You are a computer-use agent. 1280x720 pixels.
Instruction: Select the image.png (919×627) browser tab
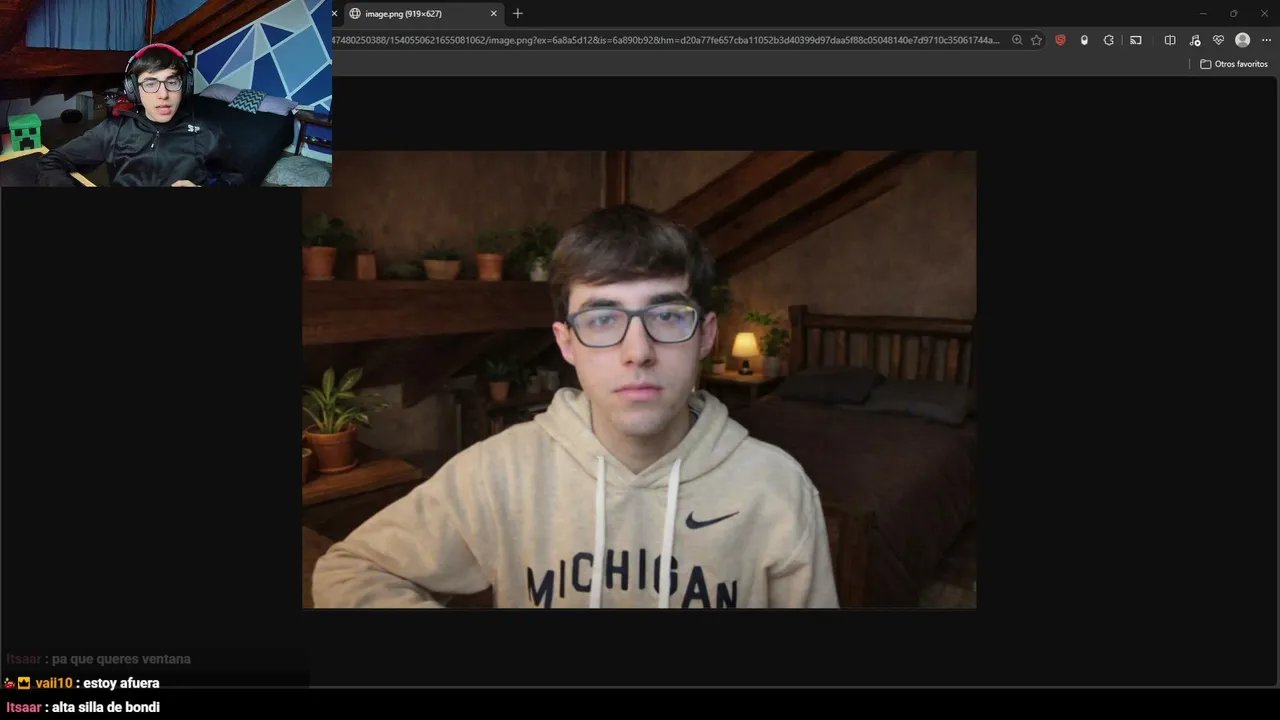422,14
